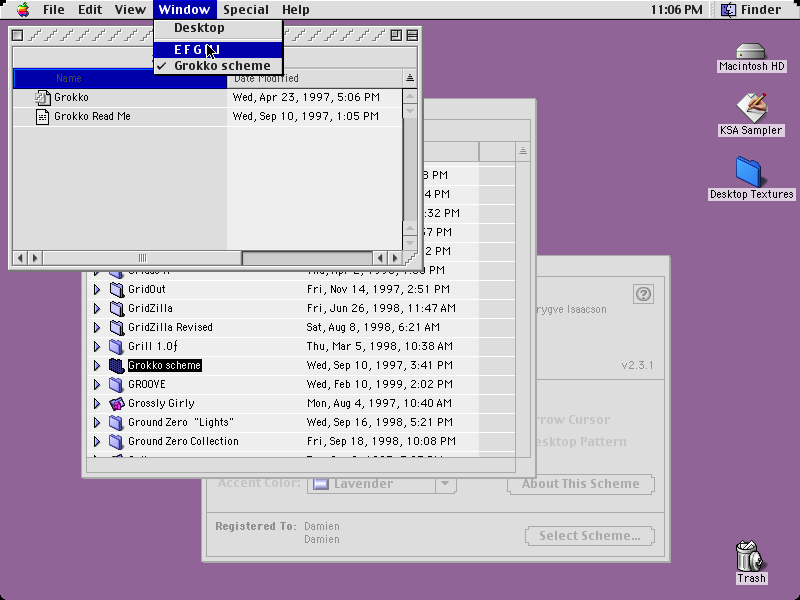Click the Ground Zero "Lights" folder icon
This screenshot has width=800, height=600.
tap(117, 422)
